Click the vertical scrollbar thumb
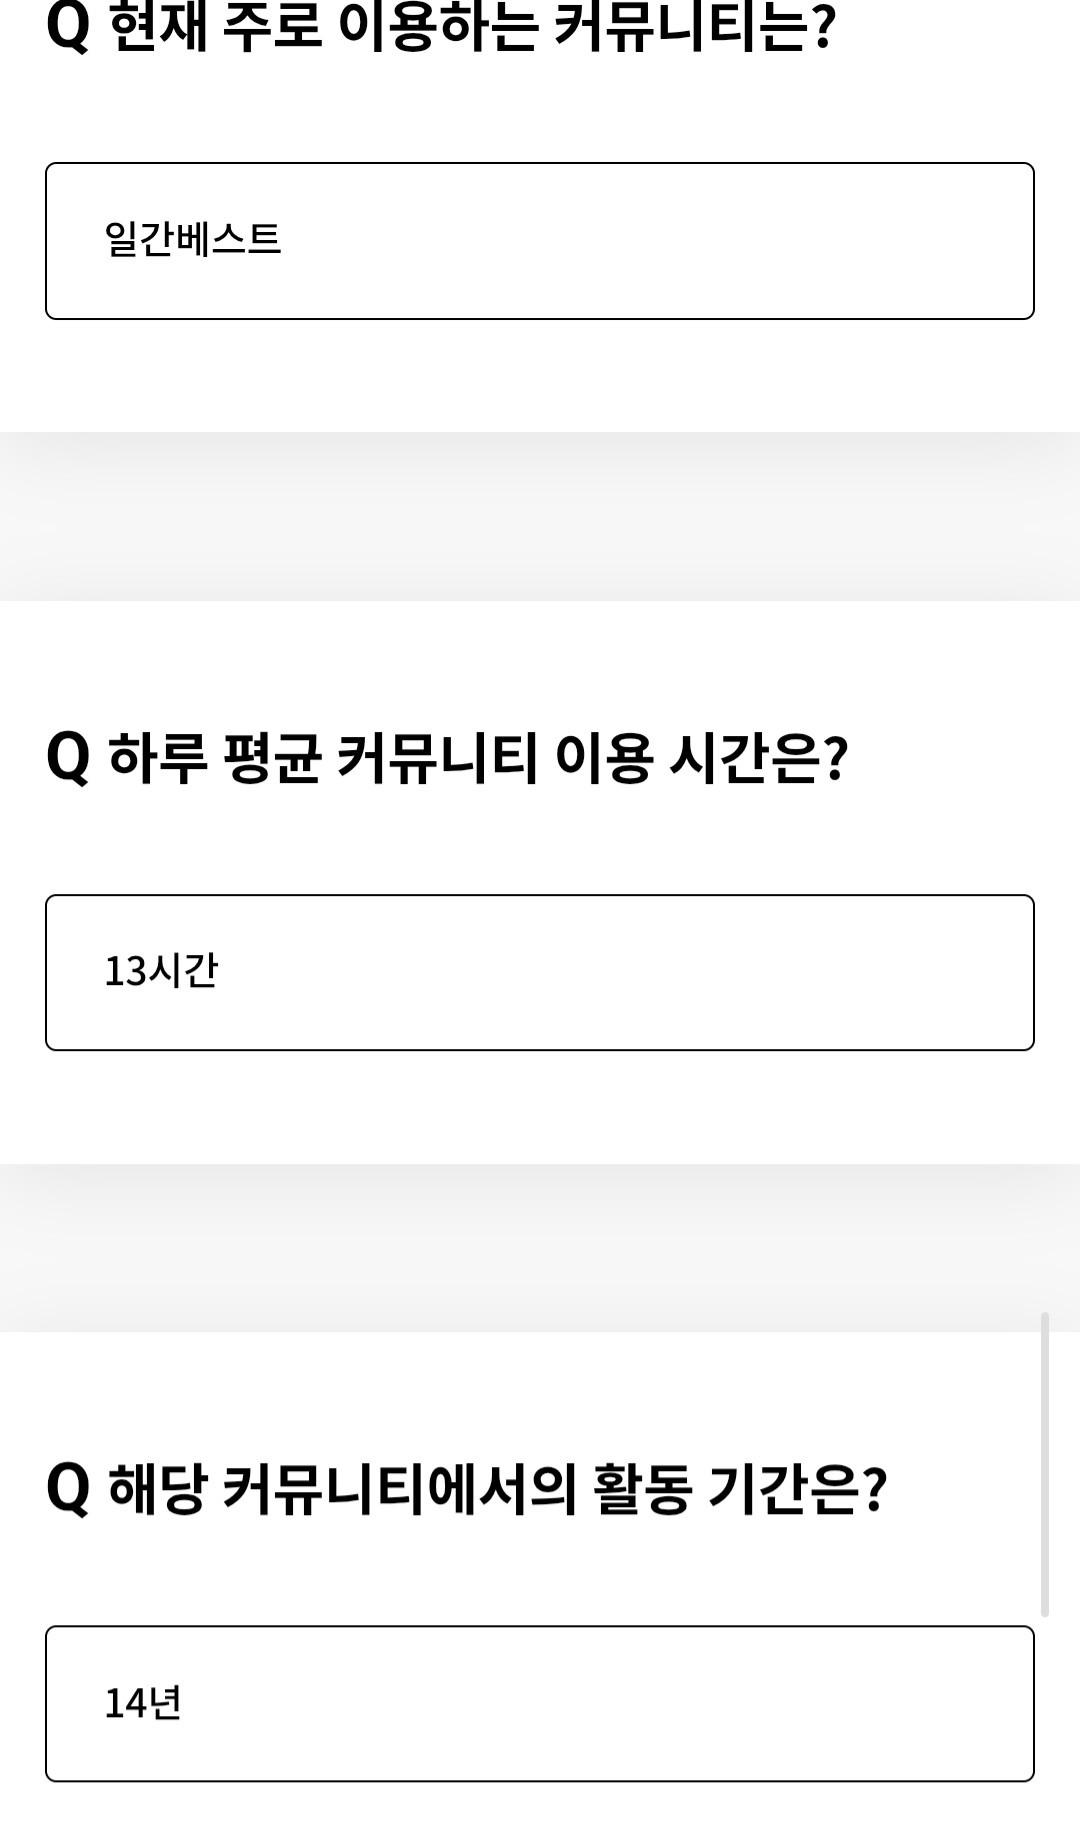 coord(1045,1464)
